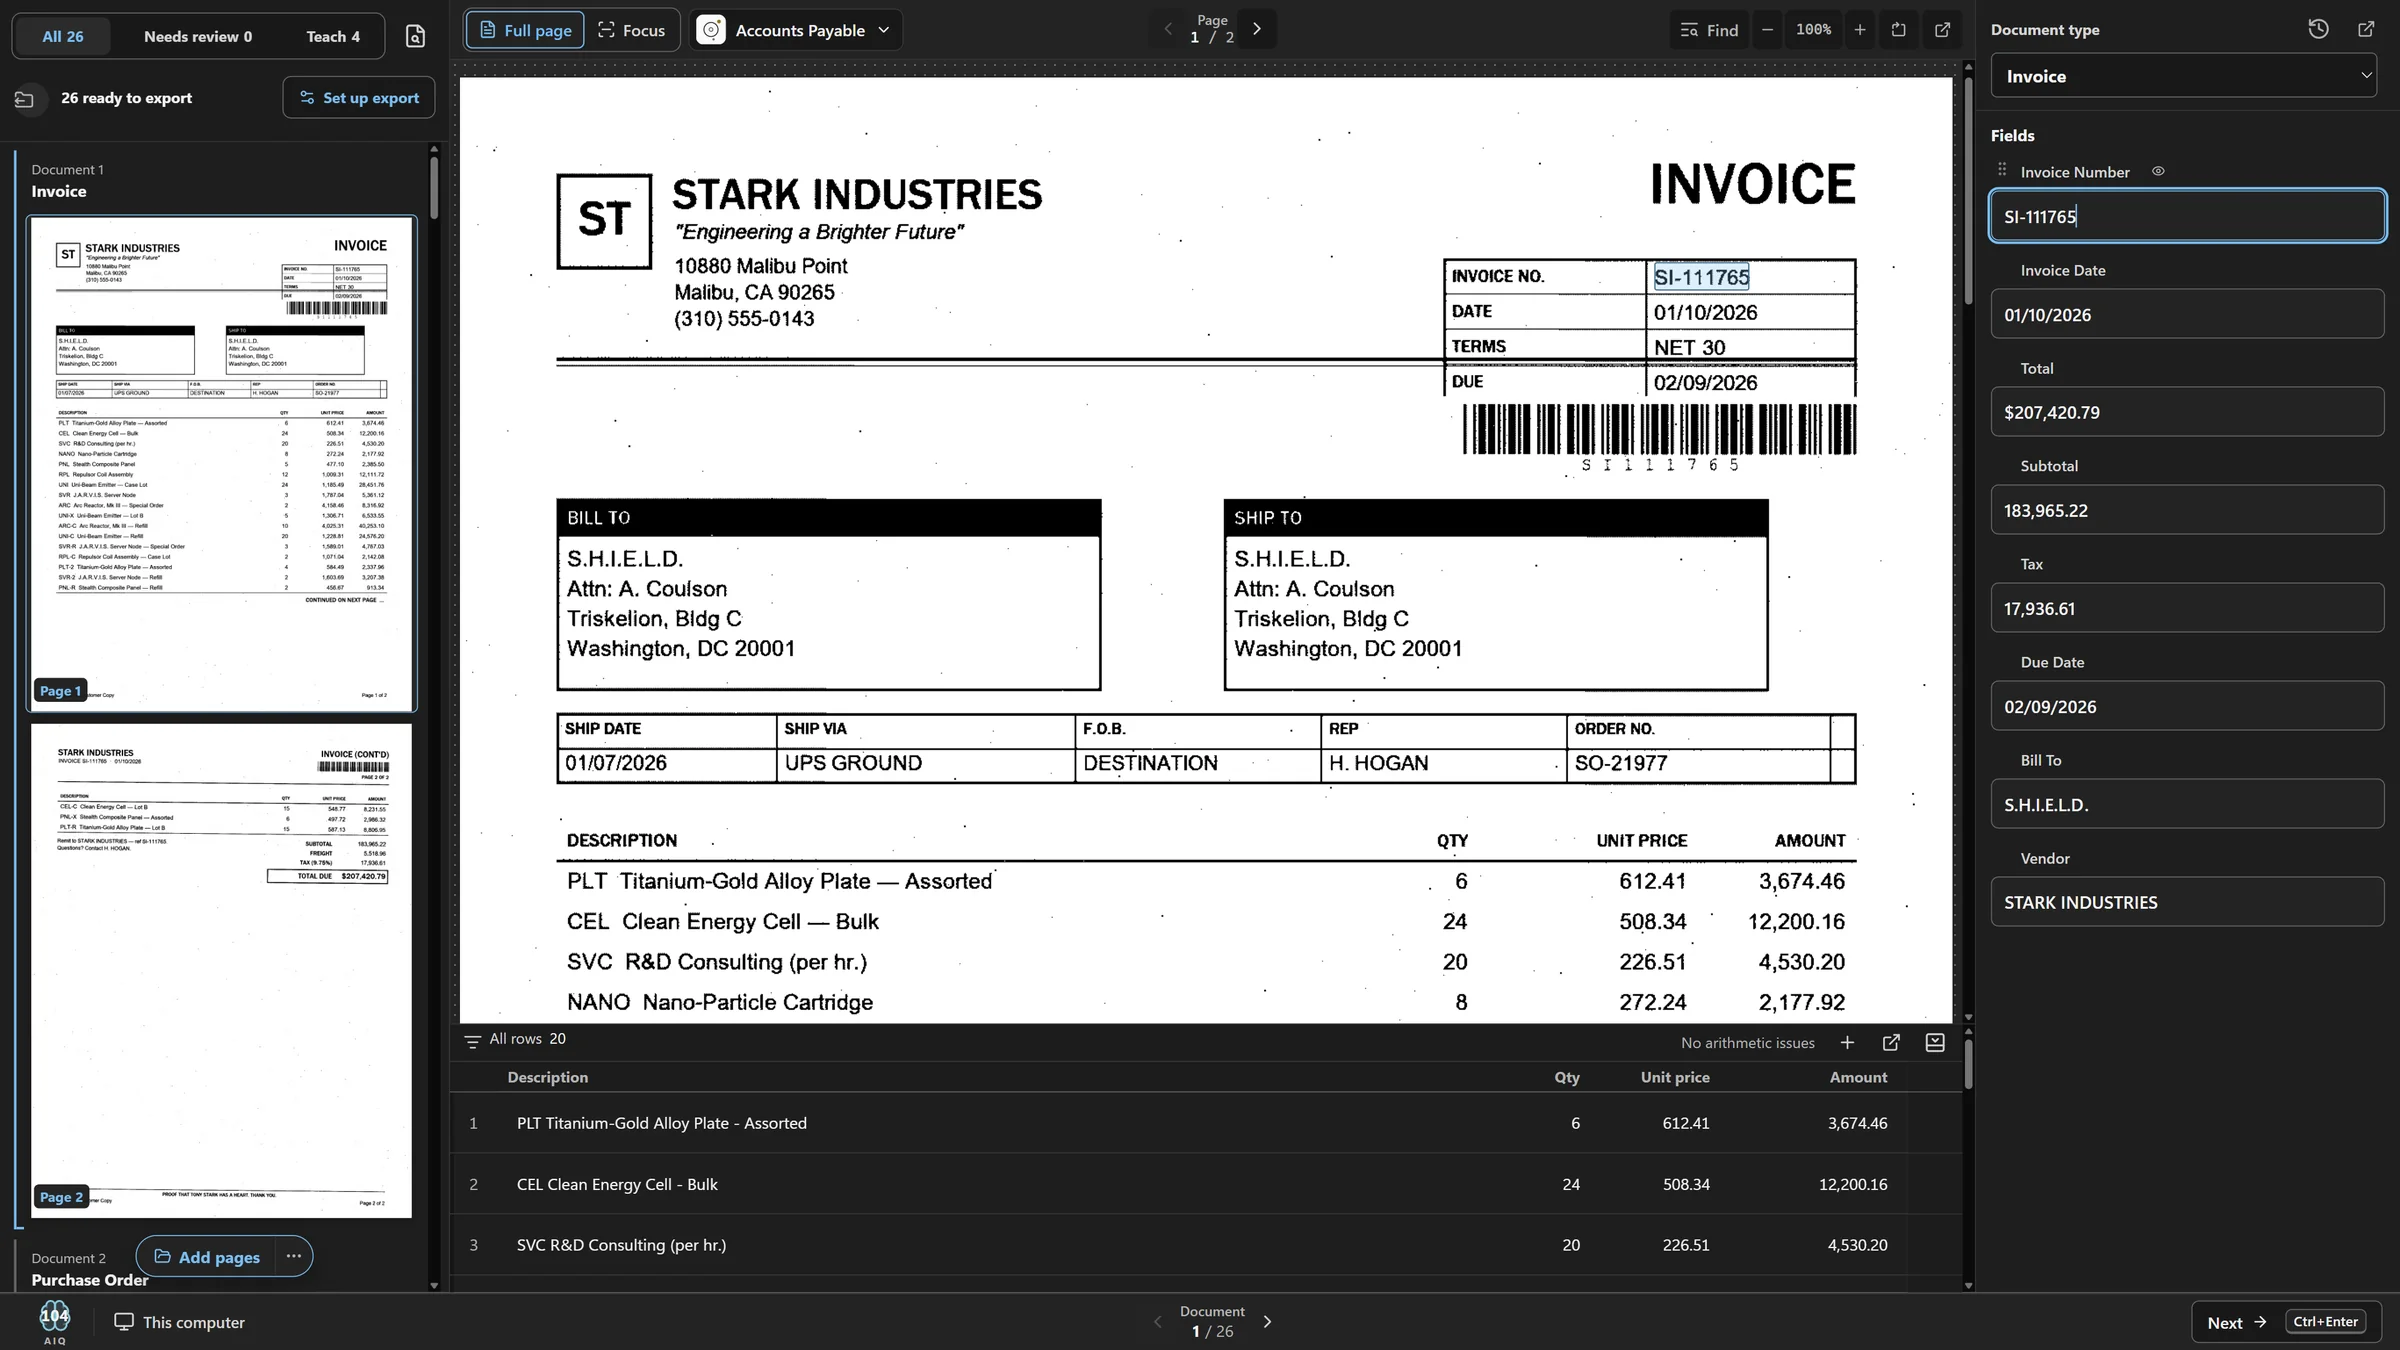Click the table filter rows icon
2400x1350 pixels.
click(x=473, y=1041)
